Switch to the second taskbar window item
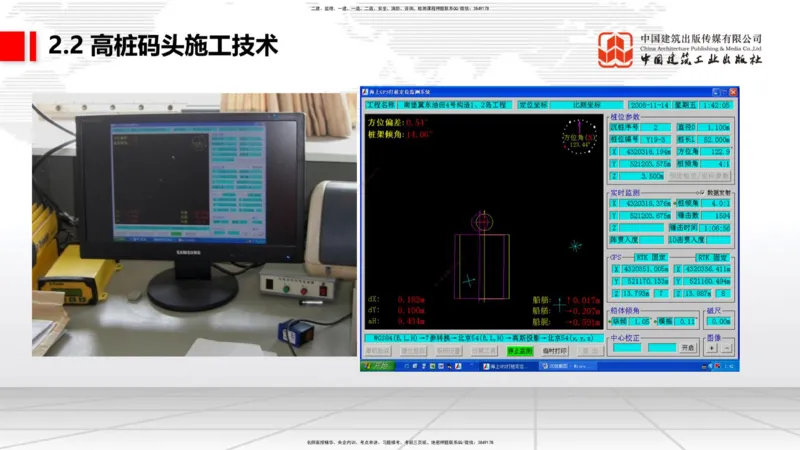This screenshot has height=450, width=800. [x=566, y=366]
